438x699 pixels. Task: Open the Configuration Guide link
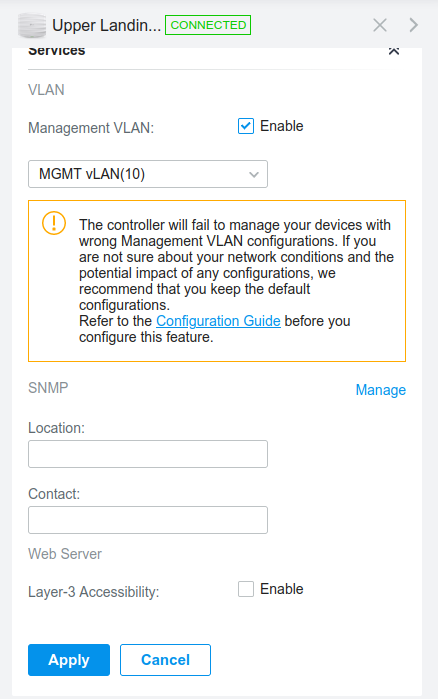[x=218, y=321]
